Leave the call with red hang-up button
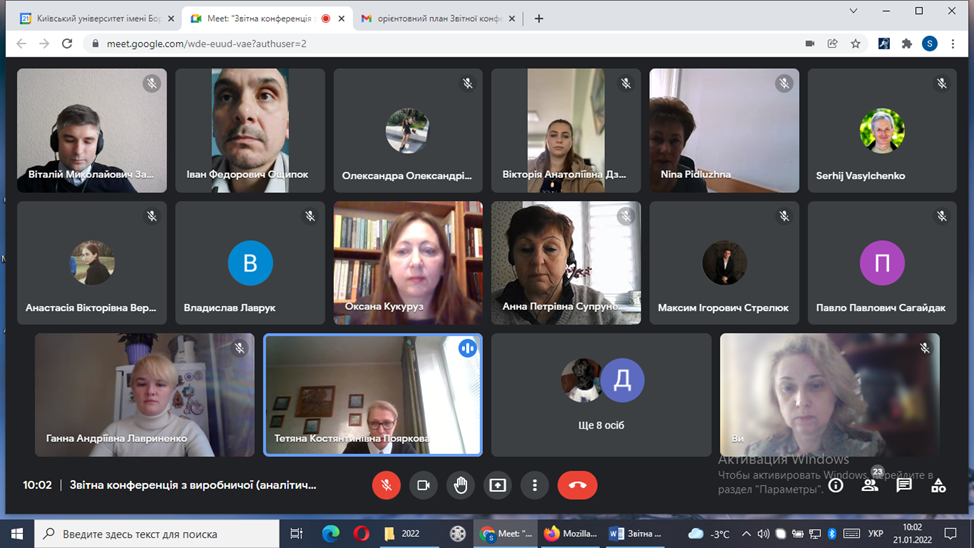974x548 pixels. click(577, 485)
